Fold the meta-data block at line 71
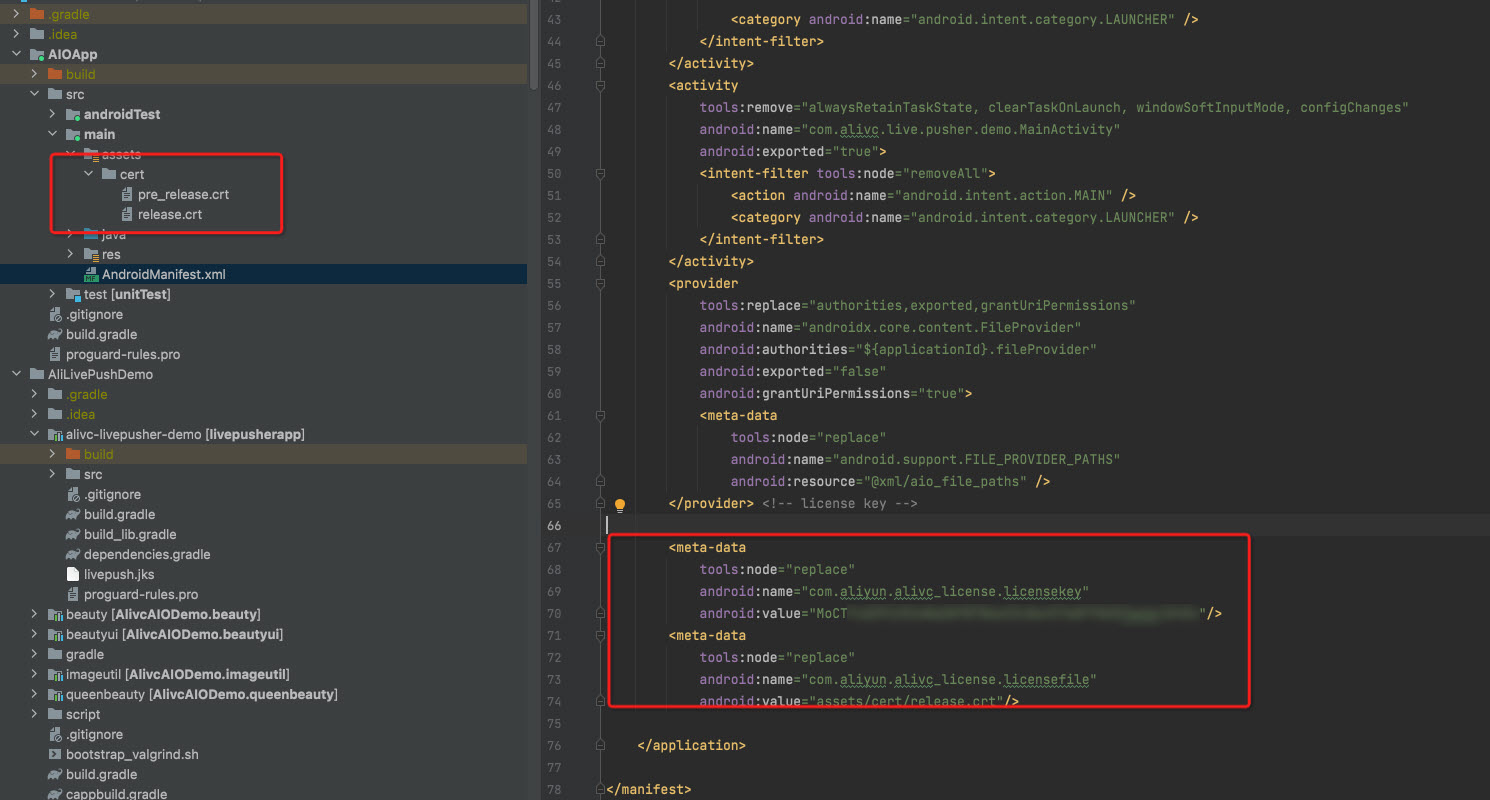 600,636
